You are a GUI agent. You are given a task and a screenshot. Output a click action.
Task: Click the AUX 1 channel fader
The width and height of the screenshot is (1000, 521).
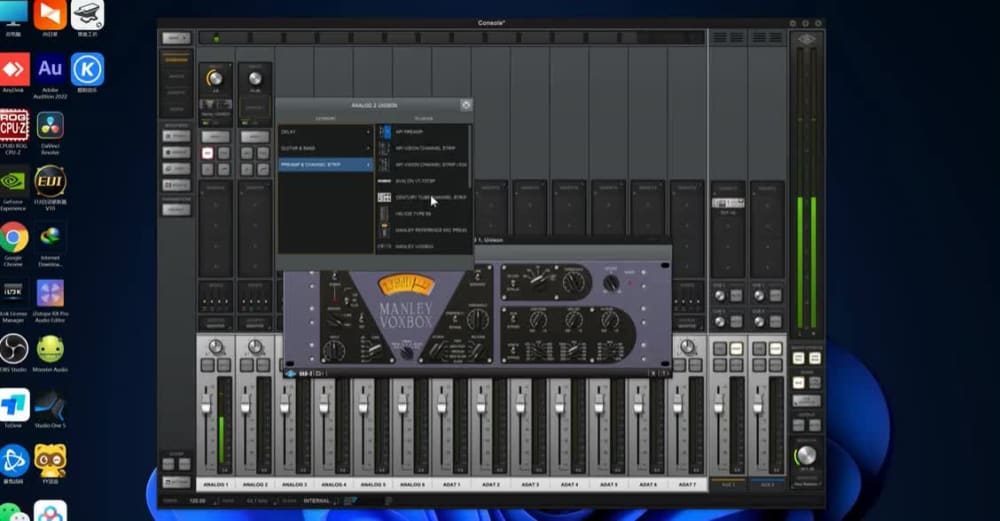point(719,406)
